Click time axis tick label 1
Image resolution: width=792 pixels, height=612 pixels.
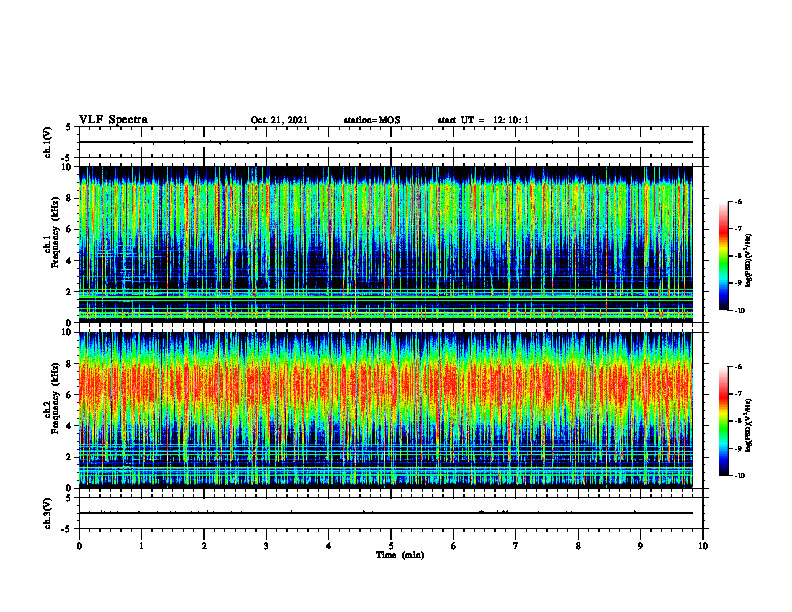pyautogui.click(x=141, y=546)
